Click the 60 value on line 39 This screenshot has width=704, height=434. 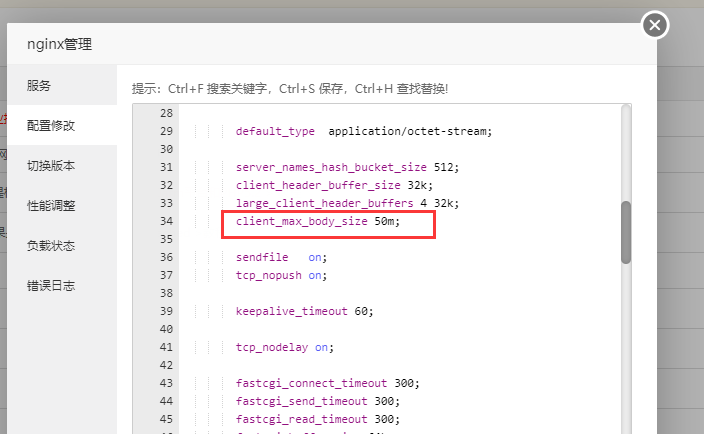coord(361,311)
